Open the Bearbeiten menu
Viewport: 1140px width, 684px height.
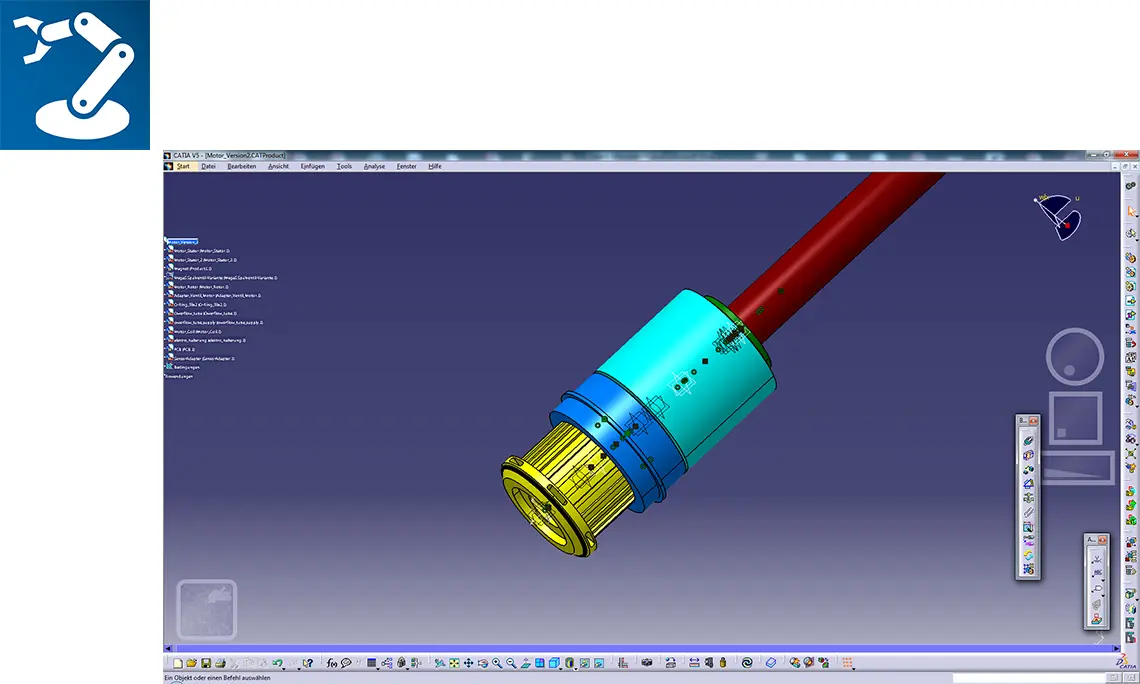pyautogui.click(x=241, y=166)
